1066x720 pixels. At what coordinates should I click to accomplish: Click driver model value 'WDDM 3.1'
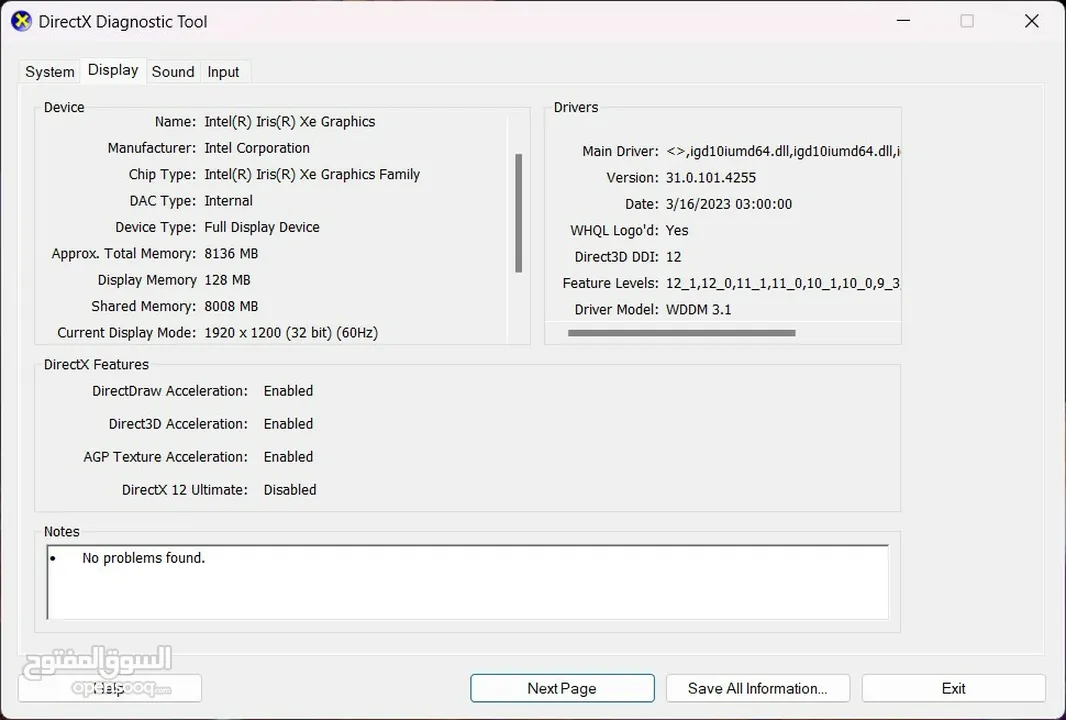tap(698, 310)
